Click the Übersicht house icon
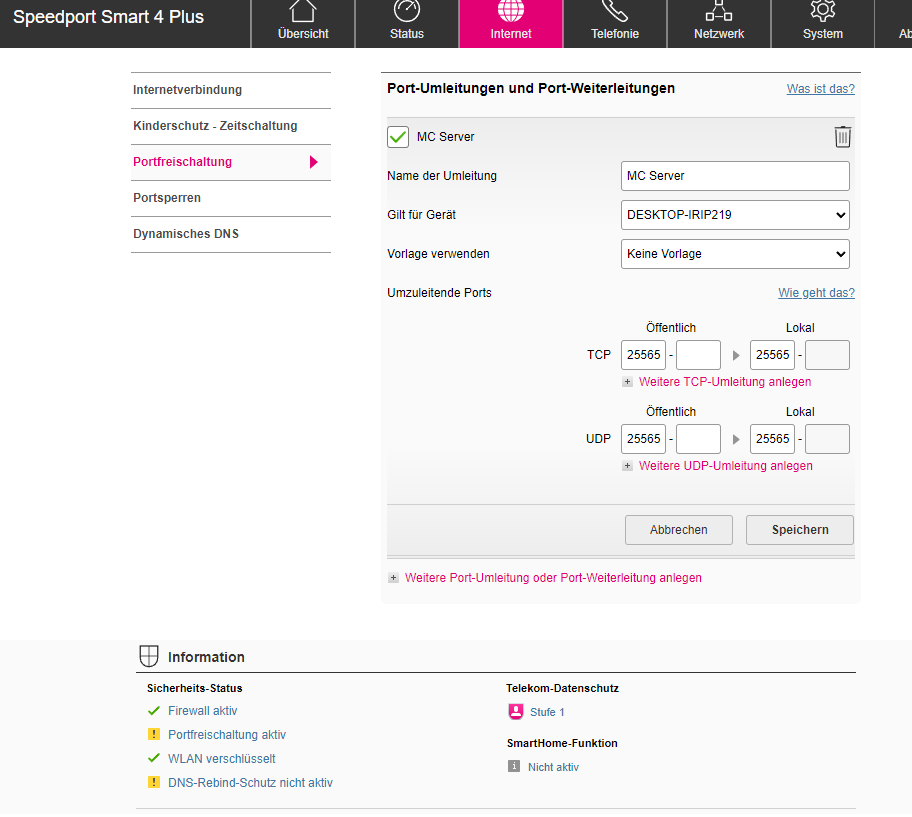 click(302, 11)
